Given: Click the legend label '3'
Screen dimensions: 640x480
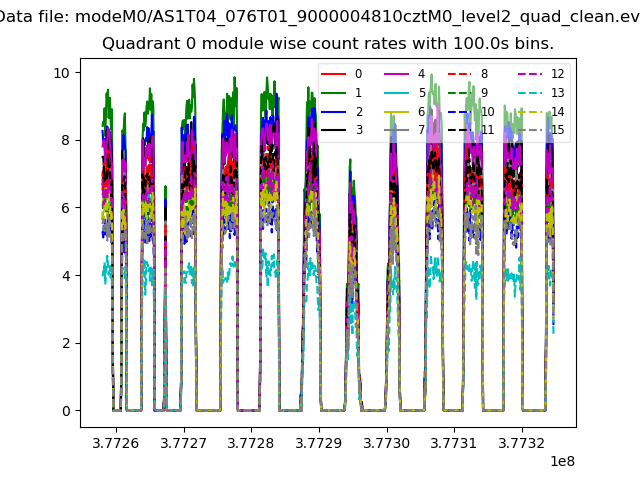Looking at the screenshot, I should click(x=359, y=130).
